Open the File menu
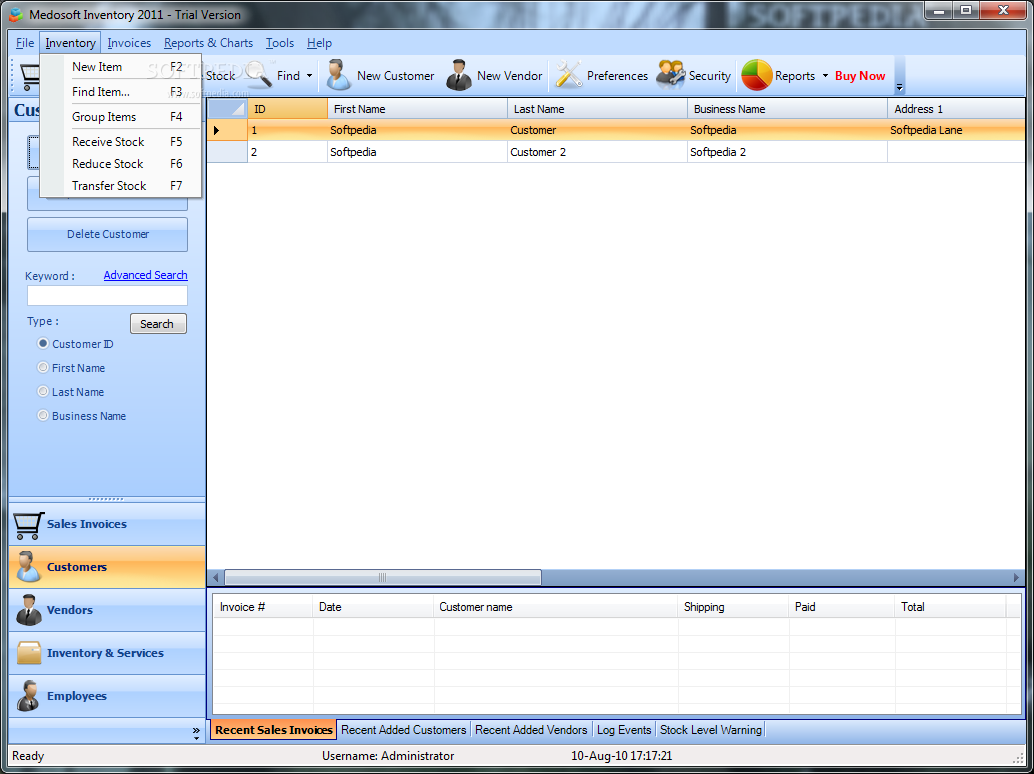Screen dimensions: 1034x774 pos(25,43)
